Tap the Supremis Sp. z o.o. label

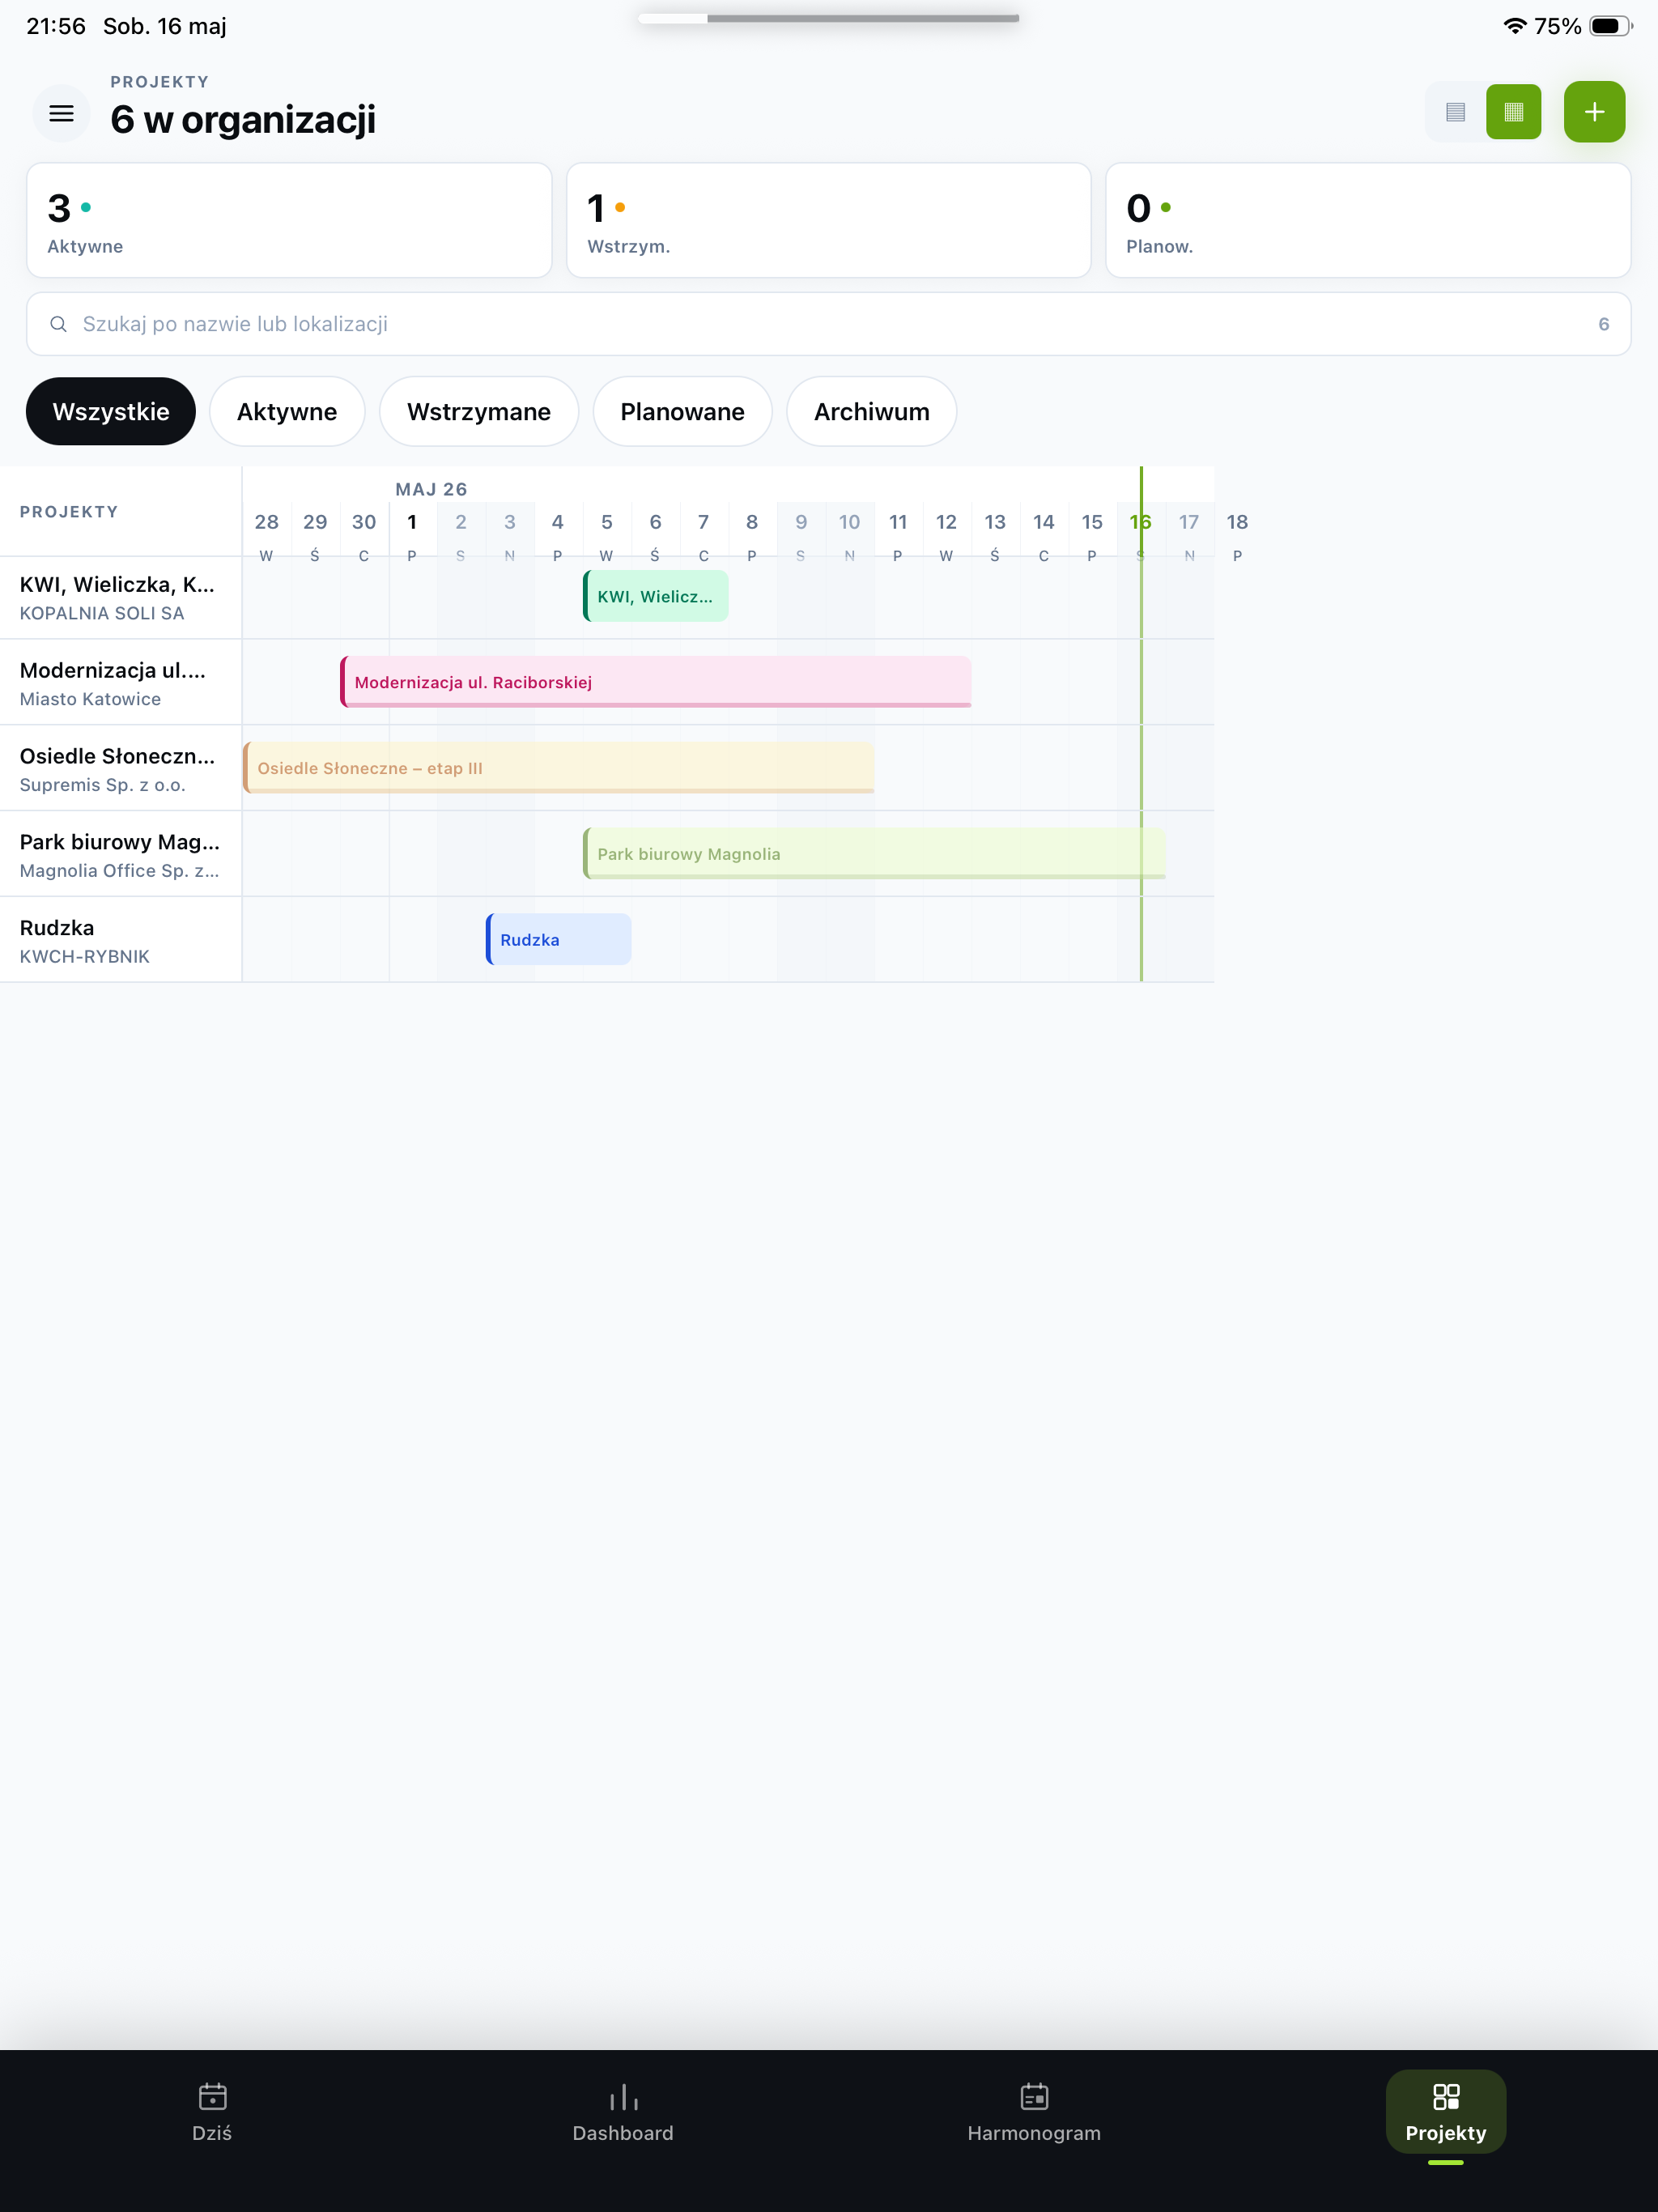coord(102,785)
